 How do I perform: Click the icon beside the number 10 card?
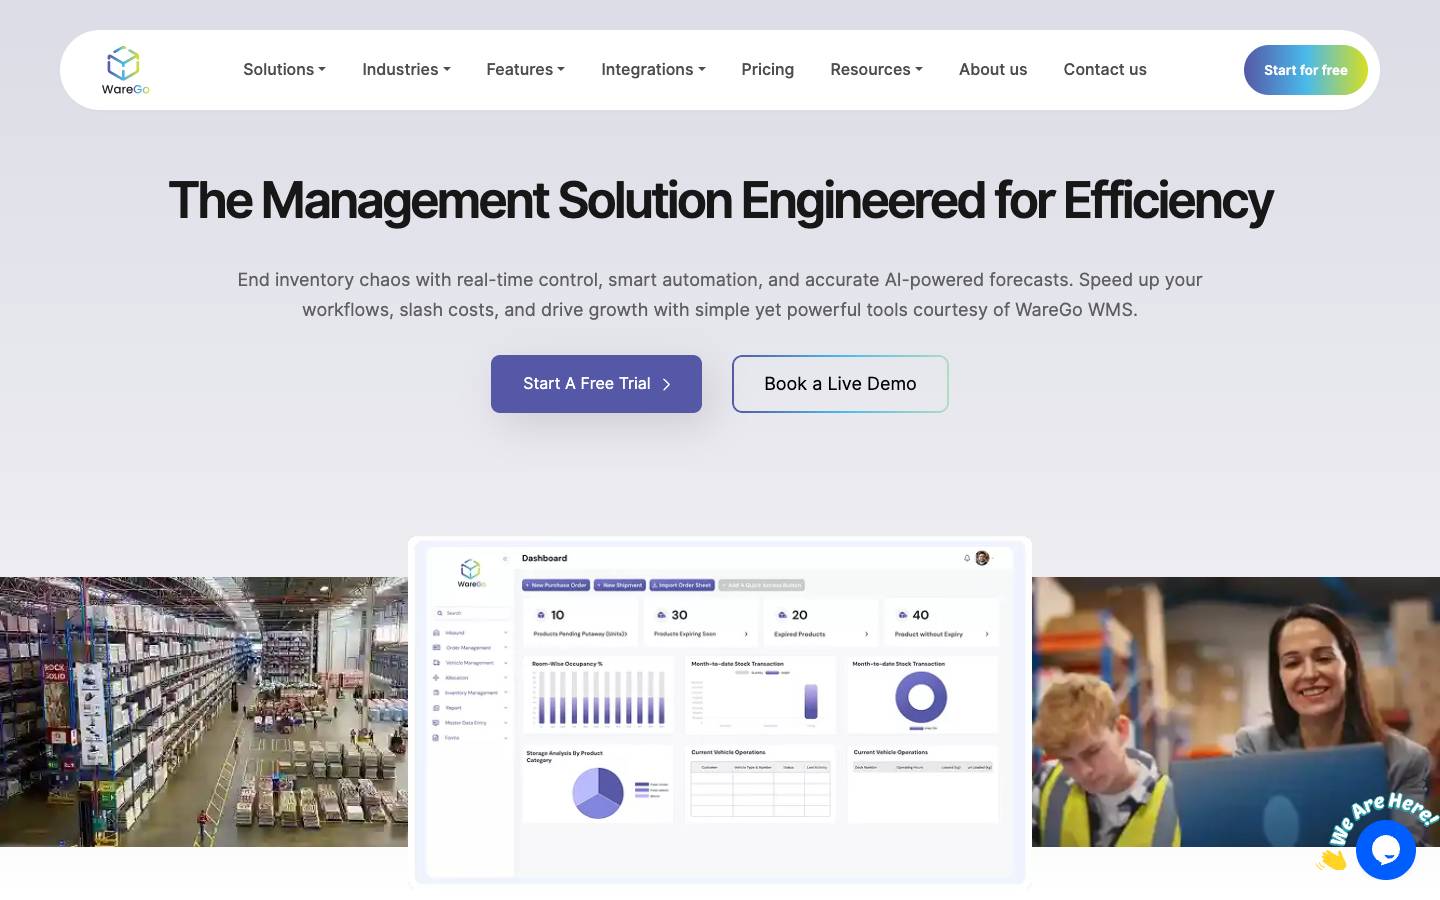coord(541,615)
